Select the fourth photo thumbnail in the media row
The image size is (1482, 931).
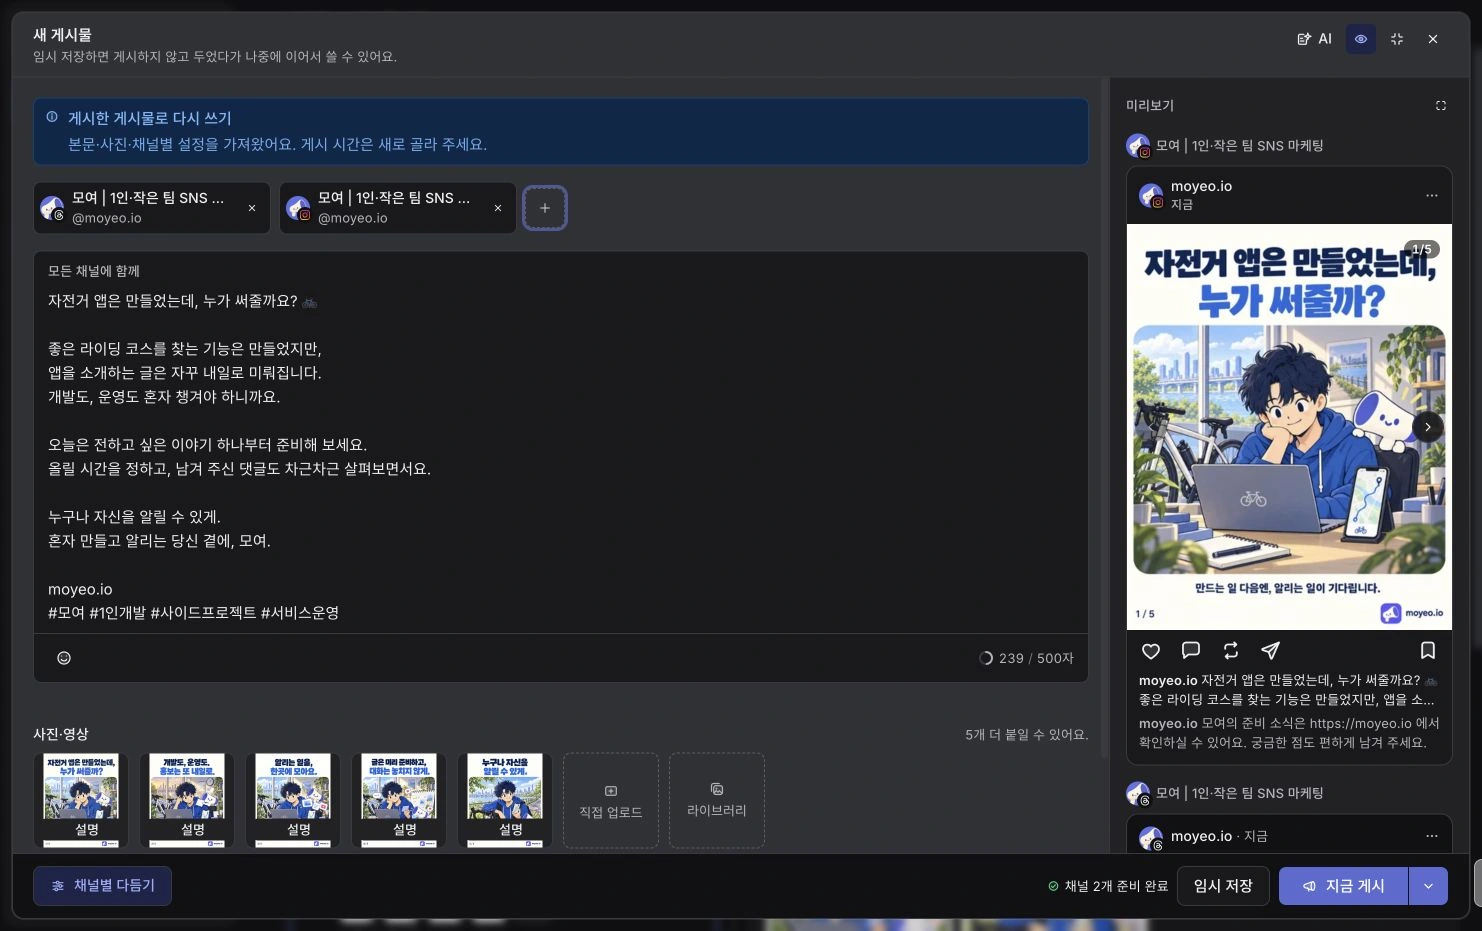[x=399, y=801]
